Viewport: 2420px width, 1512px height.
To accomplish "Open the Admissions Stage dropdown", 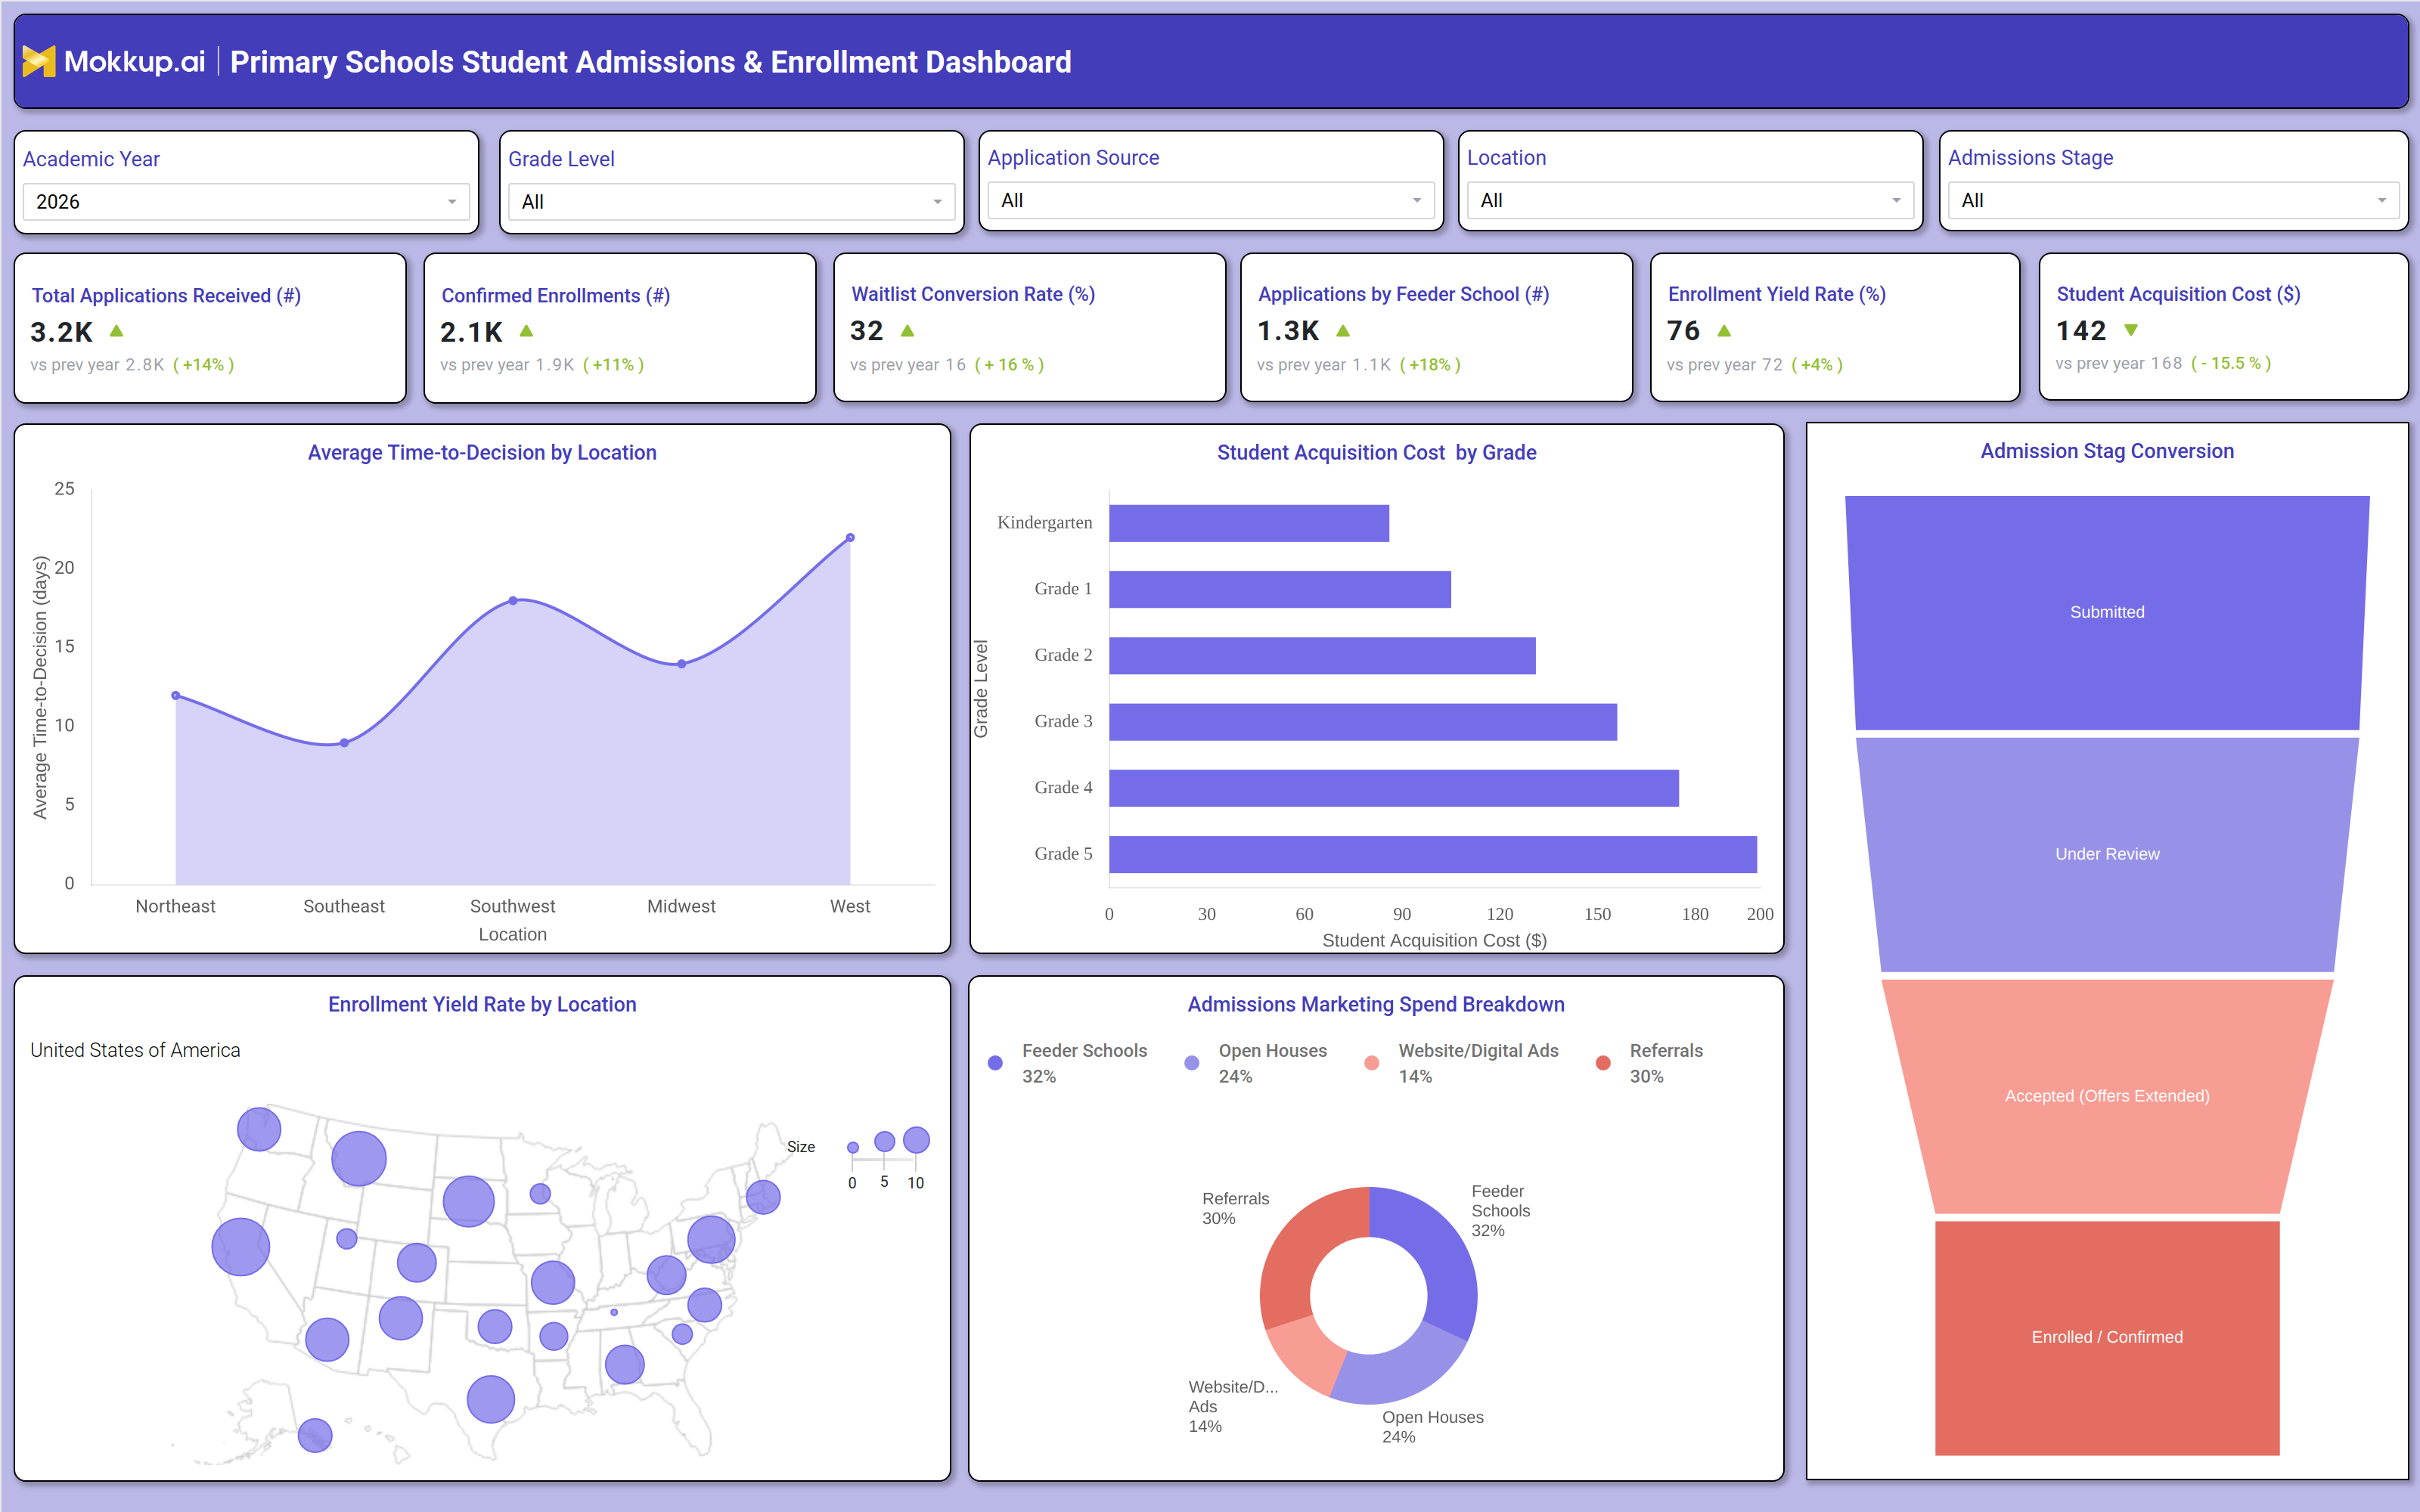I will point(2173,201).
